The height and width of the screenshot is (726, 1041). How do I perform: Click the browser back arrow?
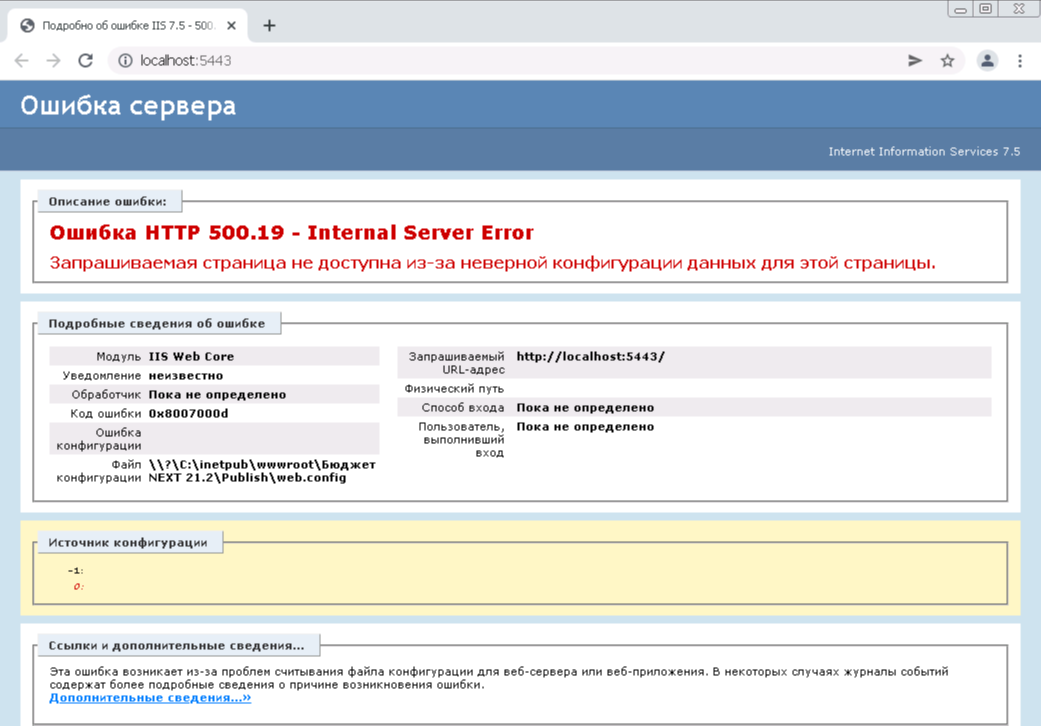22,60
